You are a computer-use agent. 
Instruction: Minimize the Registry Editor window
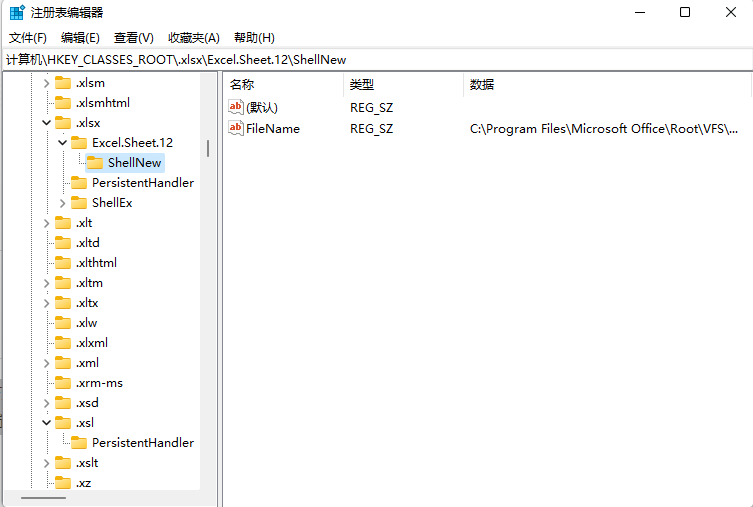point(640,12)
